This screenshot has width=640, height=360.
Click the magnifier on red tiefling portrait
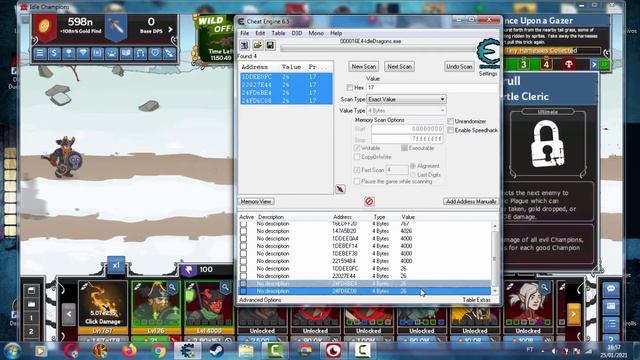225,287
